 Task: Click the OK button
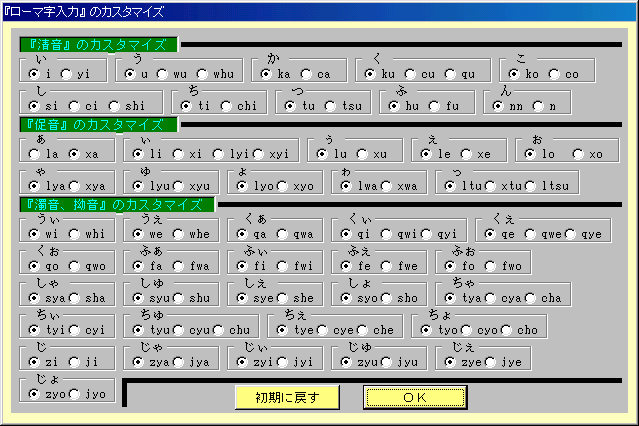[x=415, y=397]
